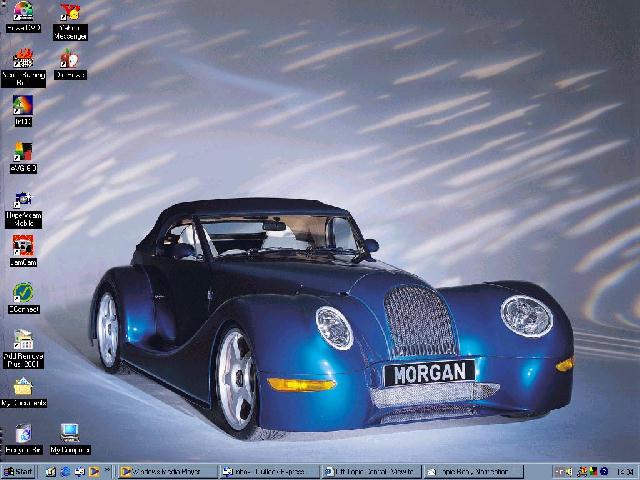The image size is (640, 480).
Task: Expand the quick launch overflow chevron
Action: pyautogui.click(x=107, y=469)
